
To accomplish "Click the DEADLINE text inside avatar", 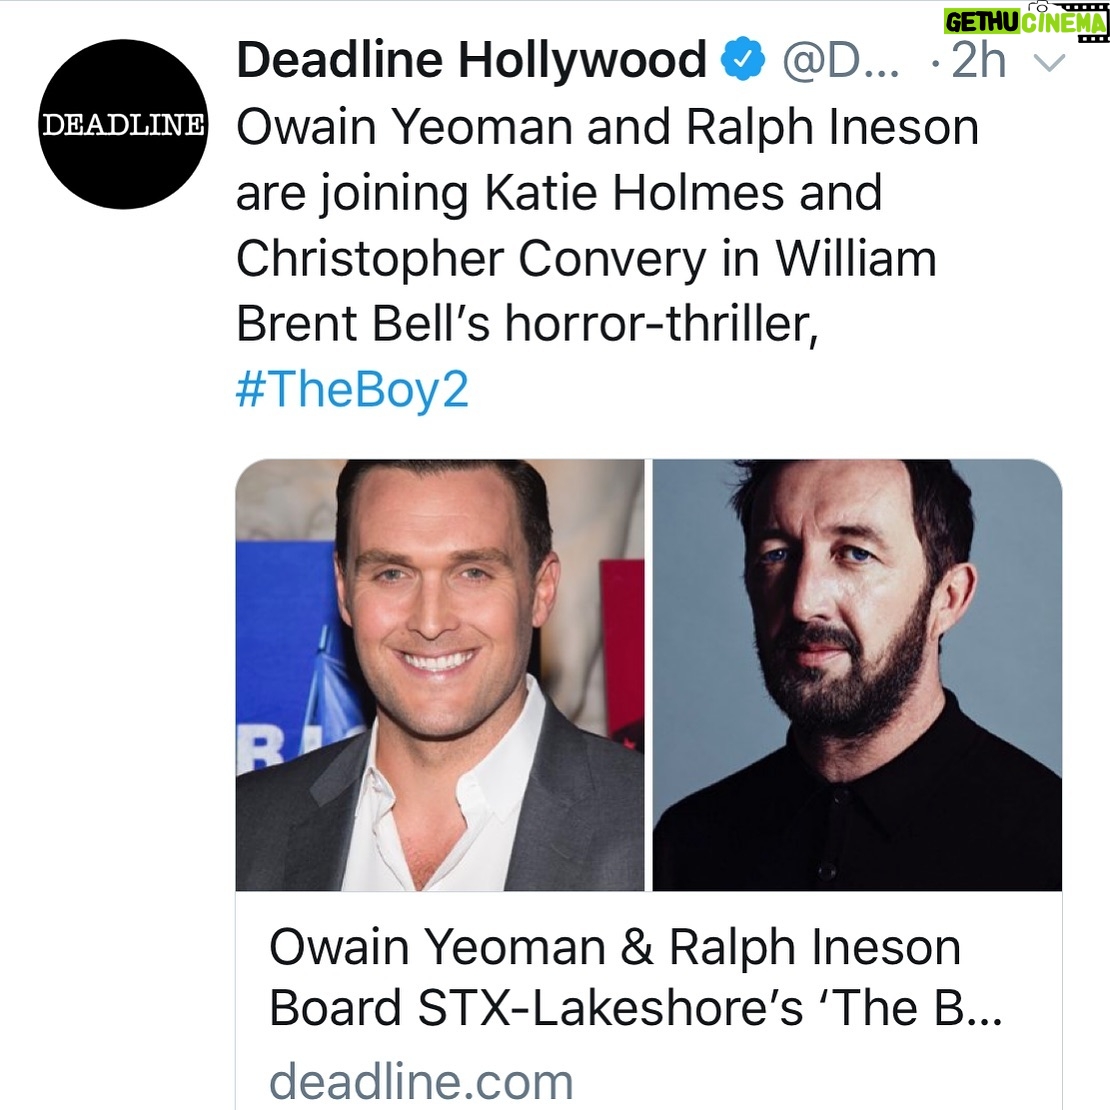I will (124, 124).
